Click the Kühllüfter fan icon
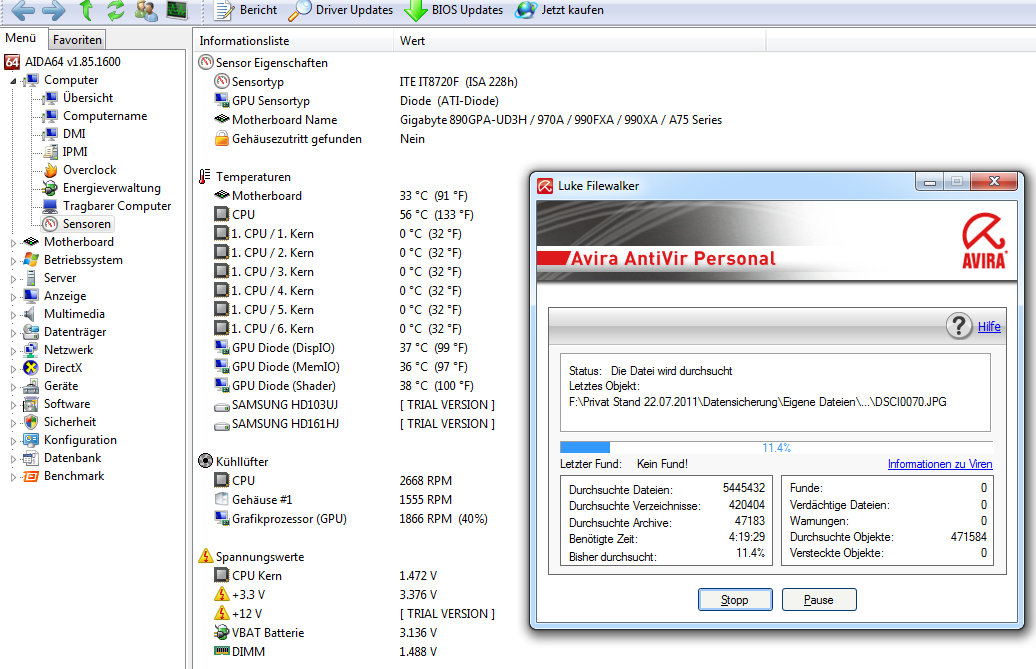 click(x=205, y=461)
